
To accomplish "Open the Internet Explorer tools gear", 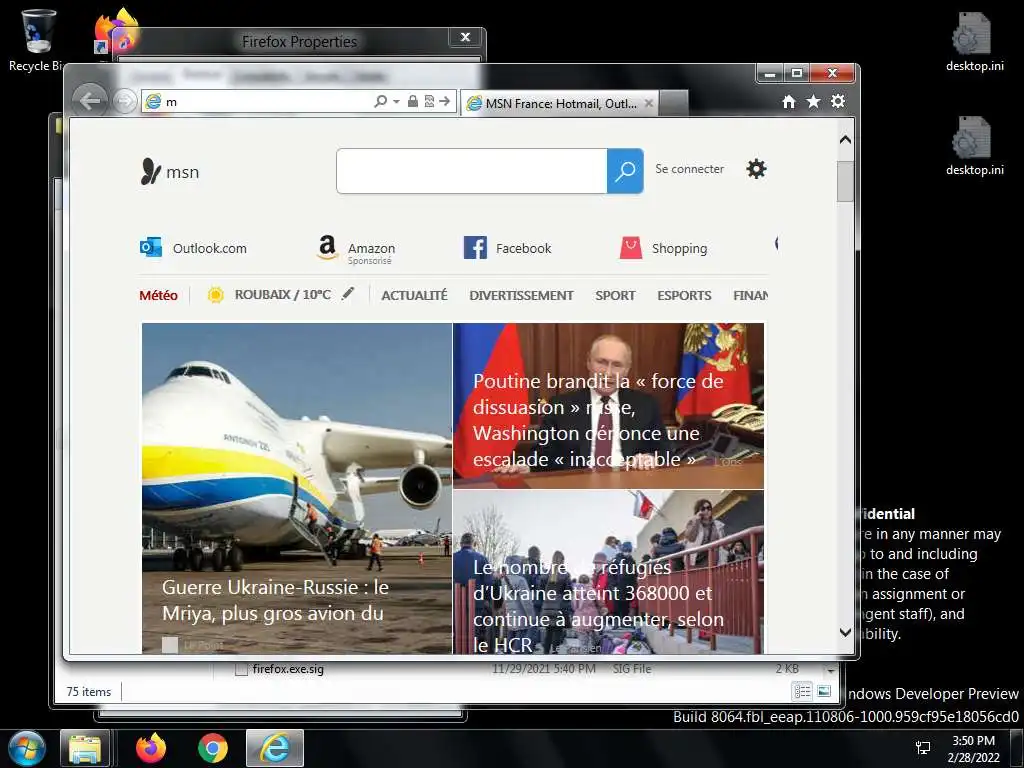I will click(x=838, y=101).
